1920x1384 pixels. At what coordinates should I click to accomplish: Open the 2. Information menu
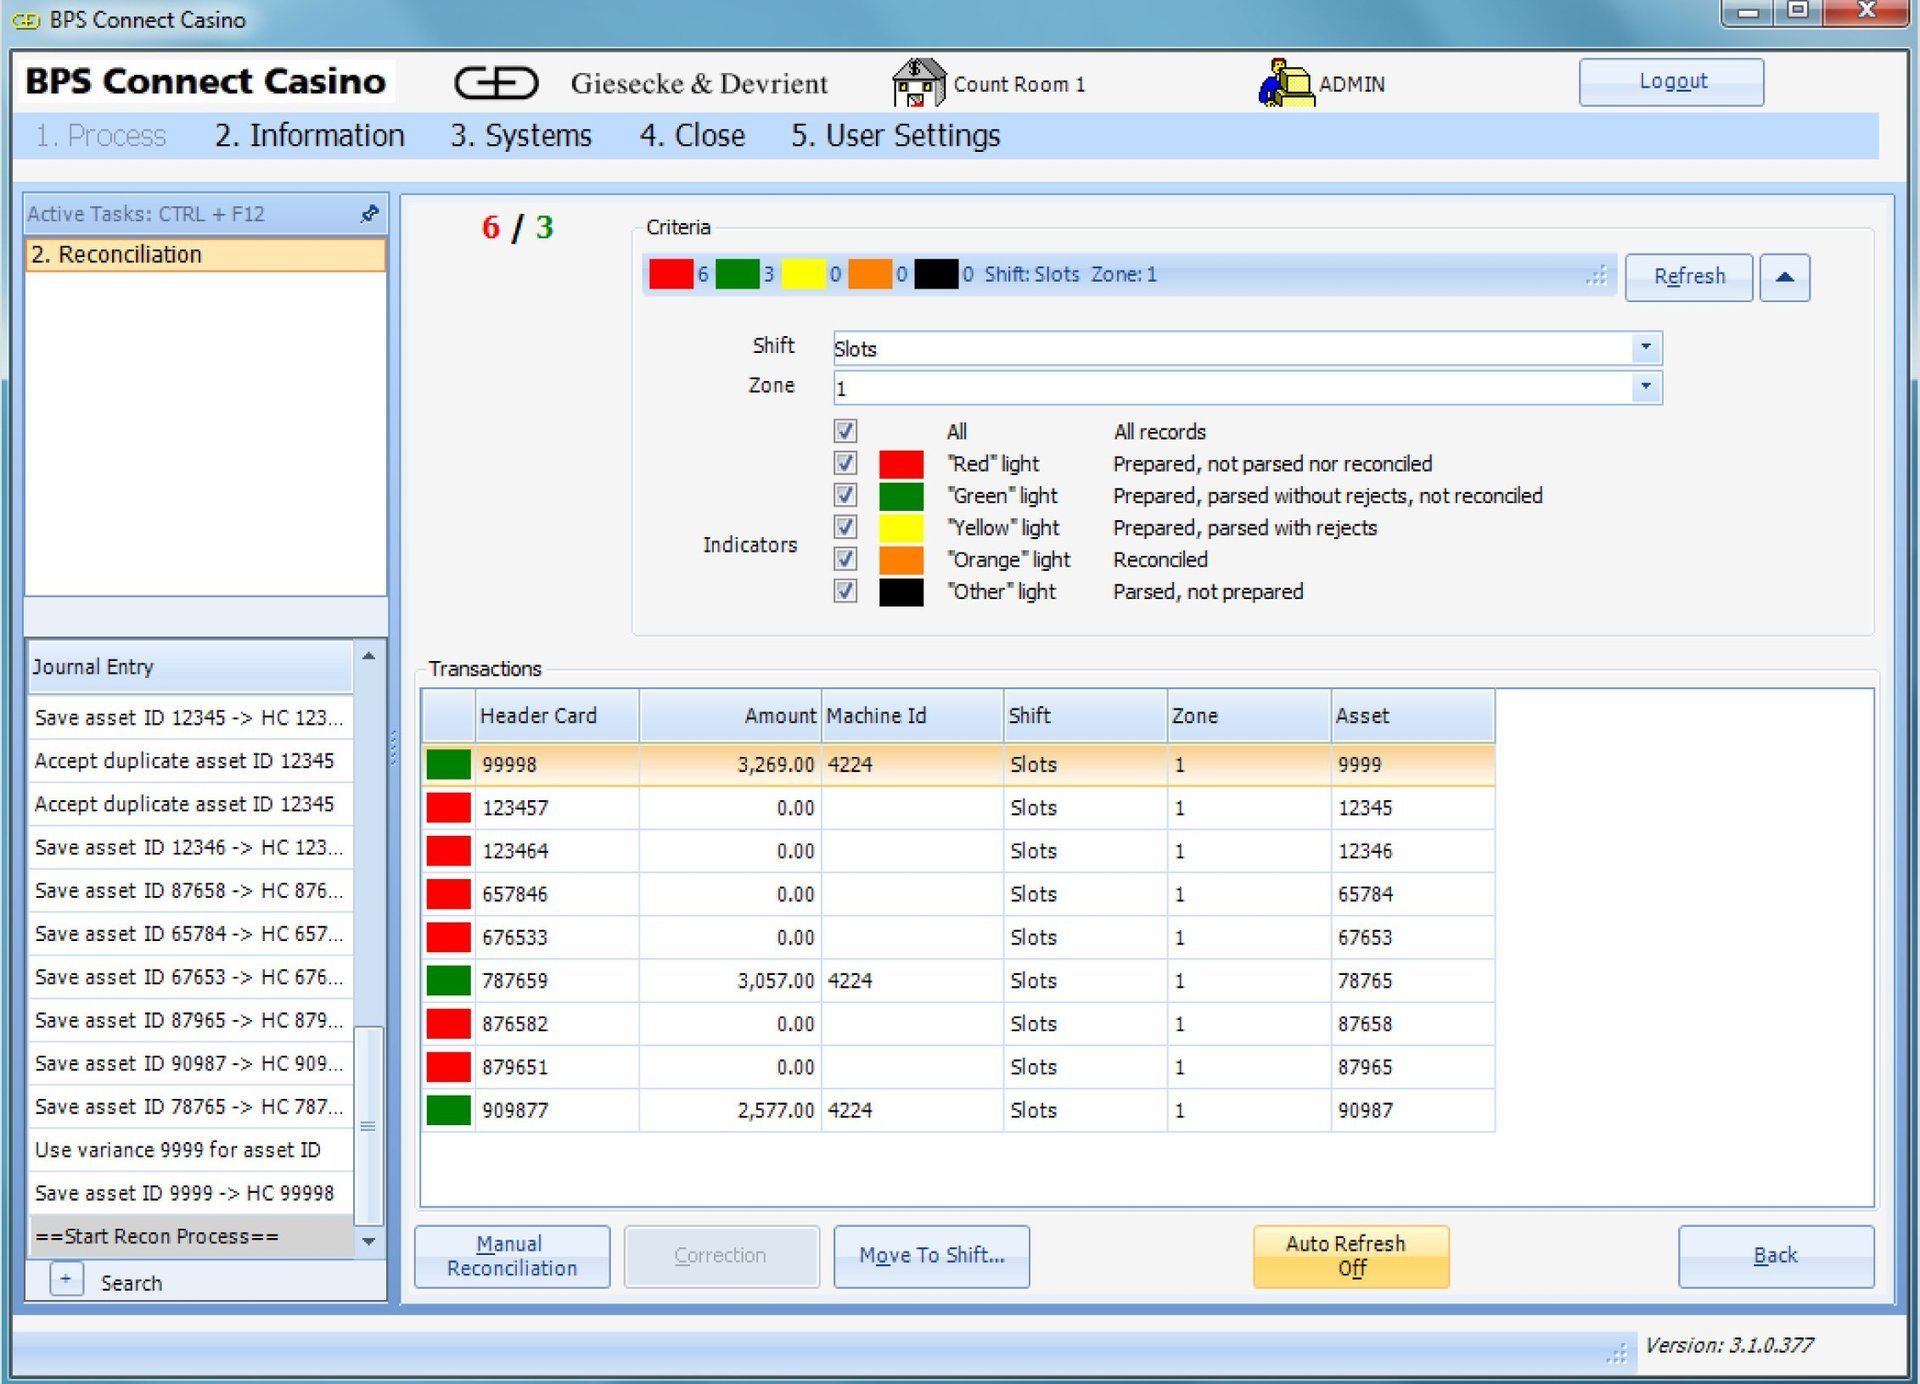pos(309,135)
